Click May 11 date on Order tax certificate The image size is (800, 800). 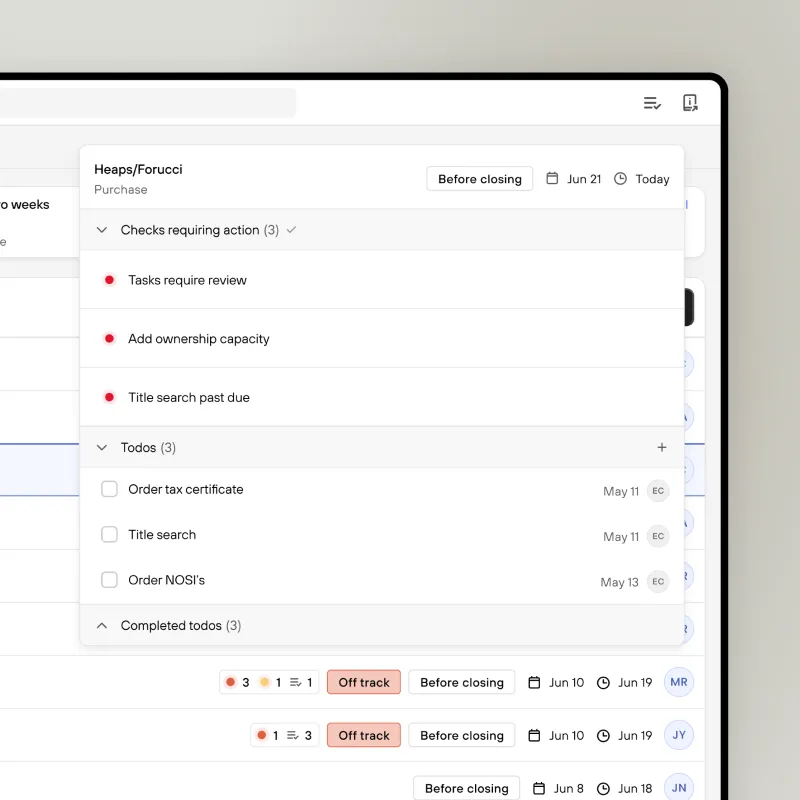pyautogui.click(x=621, y=491)
